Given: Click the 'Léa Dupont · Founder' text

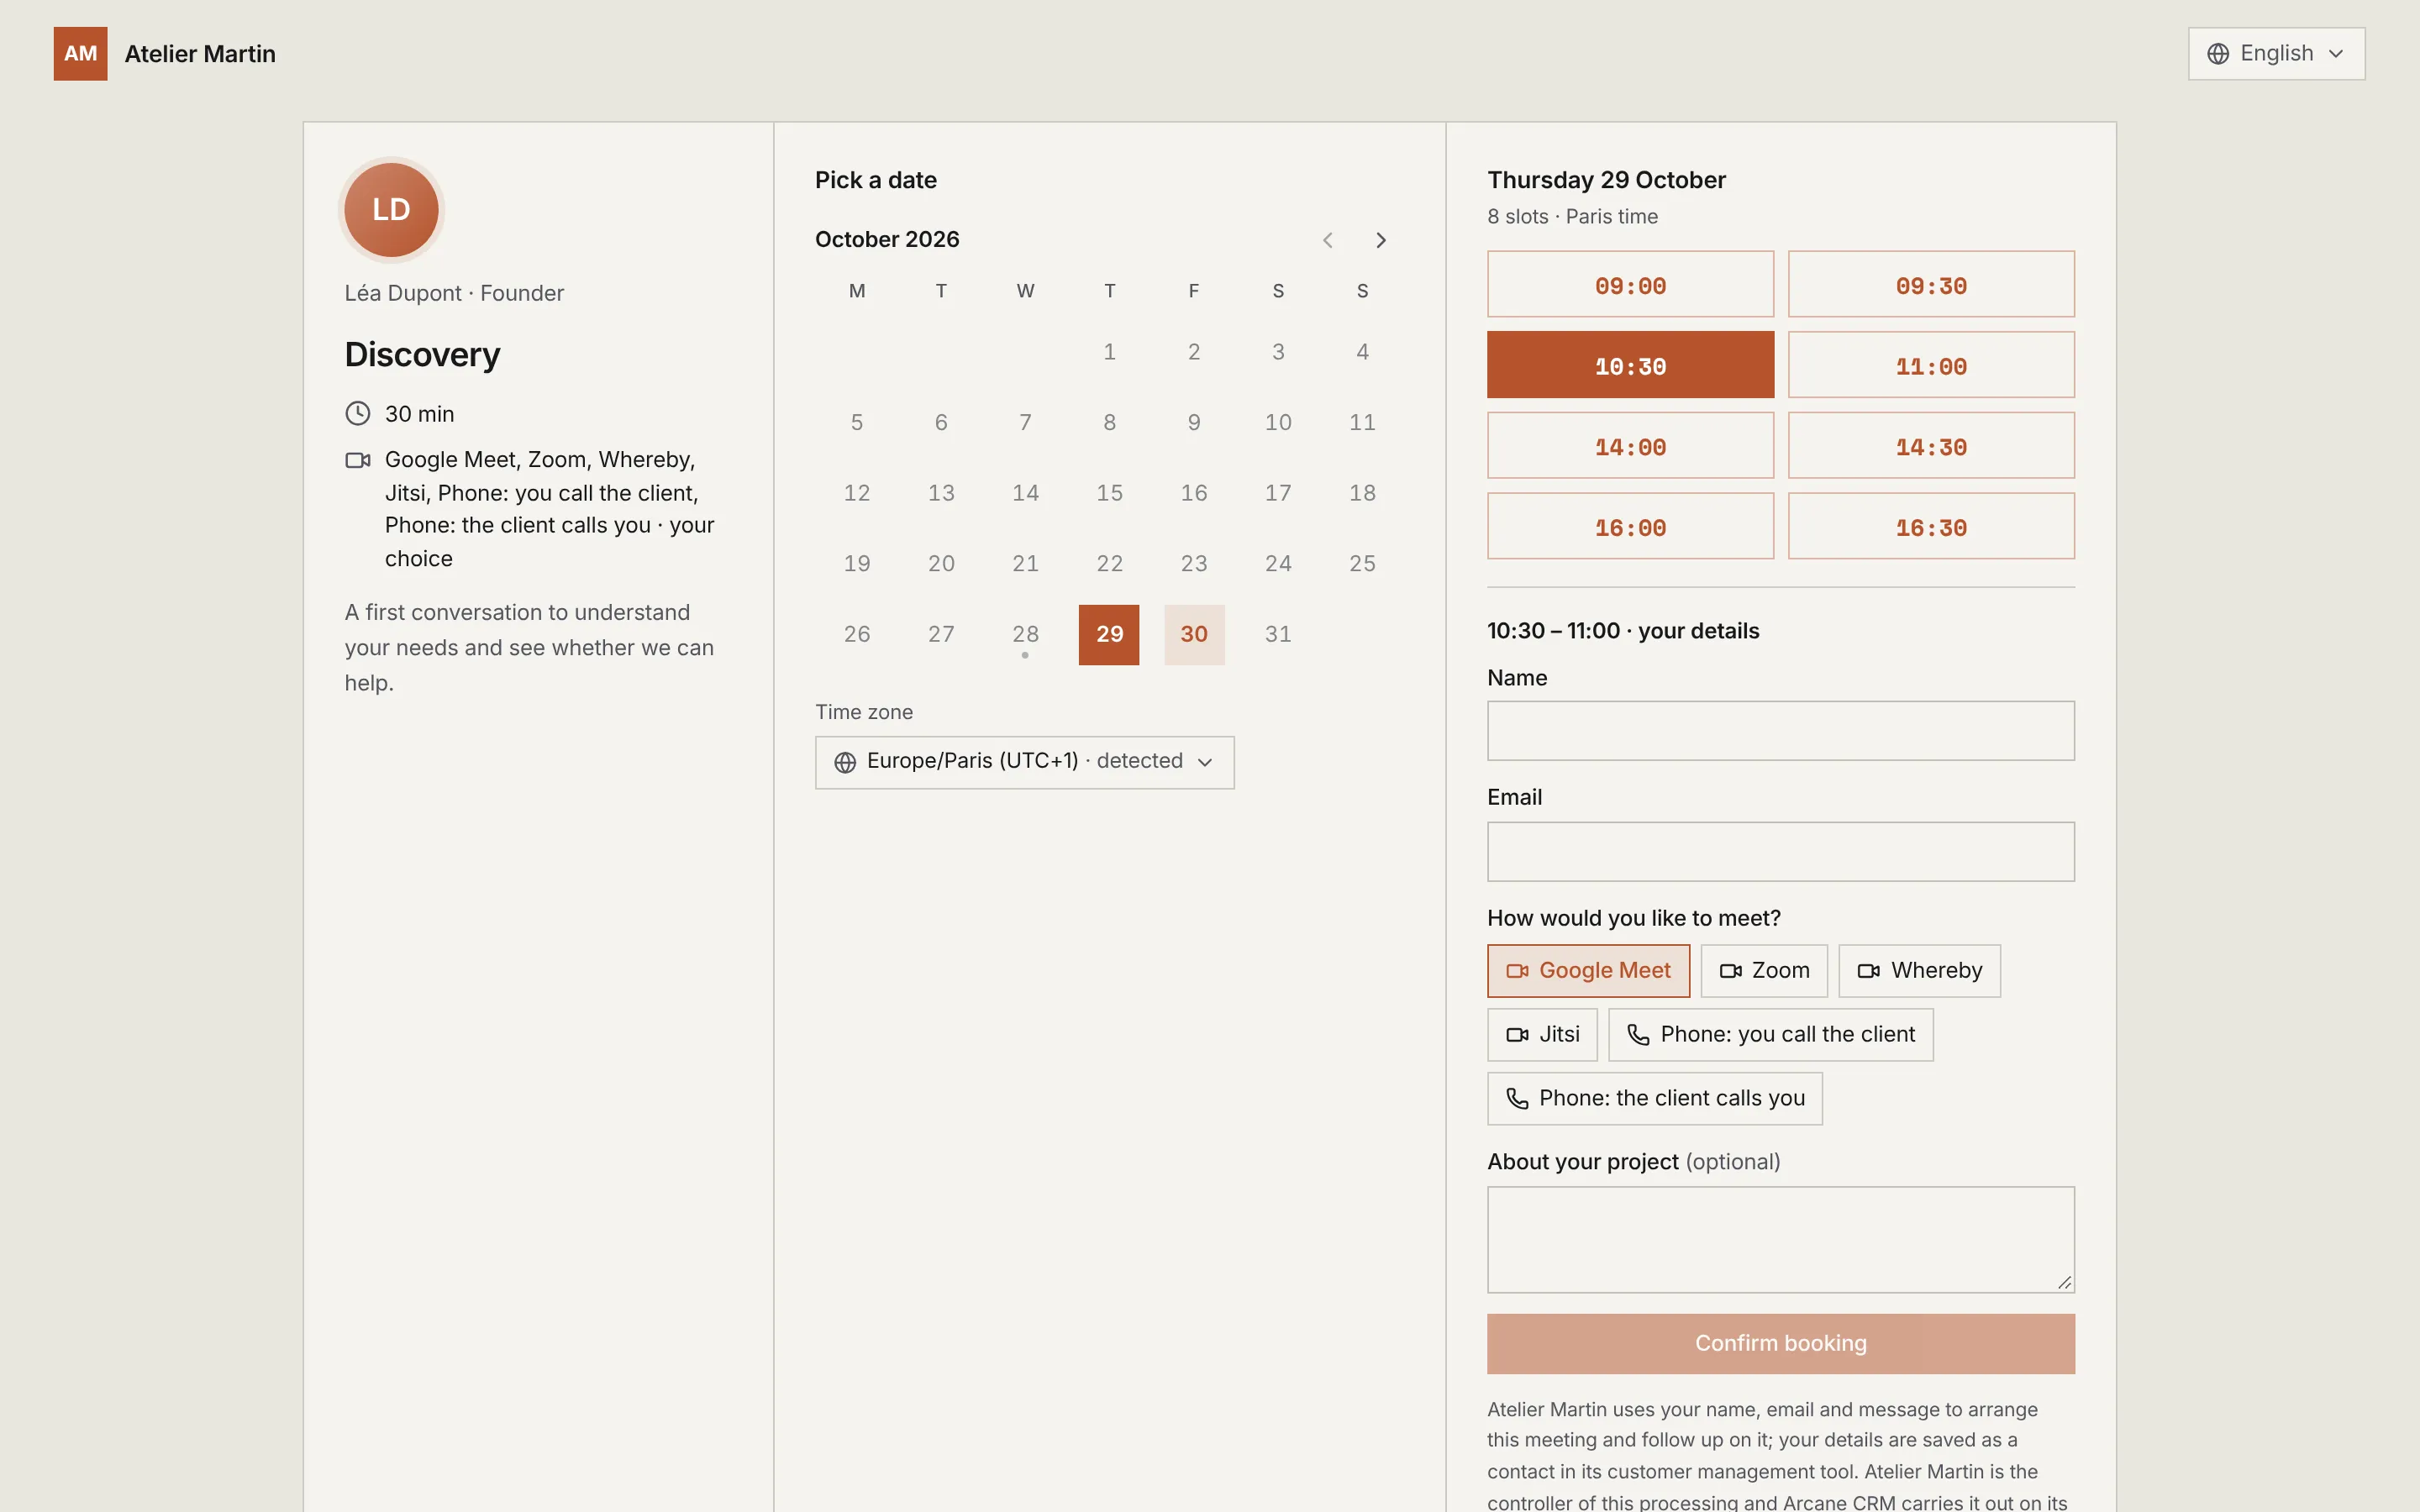Looking at the screenshot, I should click(x=454, y=293).
